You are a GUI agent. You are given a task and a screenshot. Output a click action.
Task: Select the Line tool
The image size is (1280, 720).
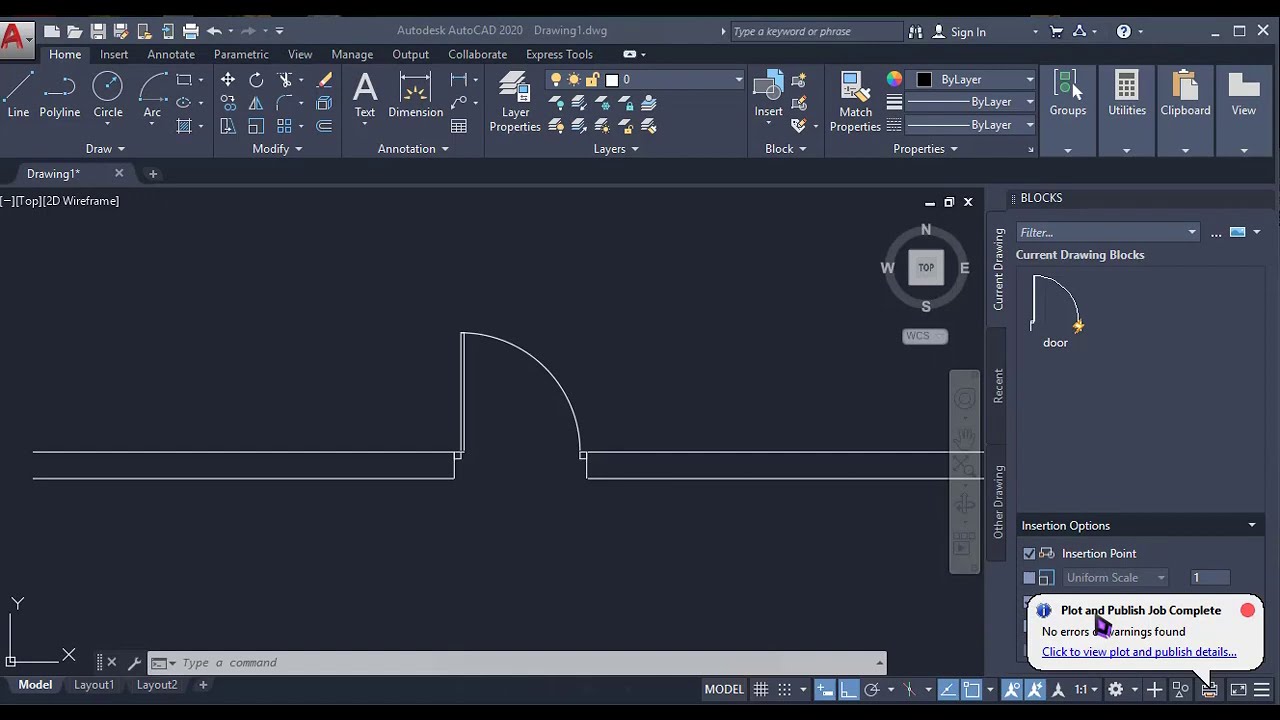[x=18, y=96]
